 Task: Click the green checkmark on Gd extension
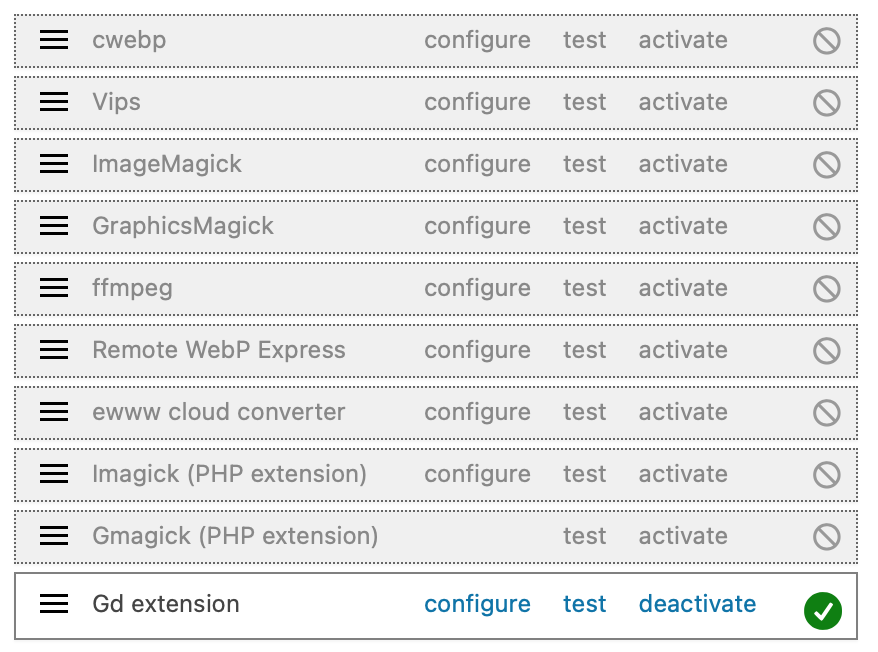pos(823,611)
